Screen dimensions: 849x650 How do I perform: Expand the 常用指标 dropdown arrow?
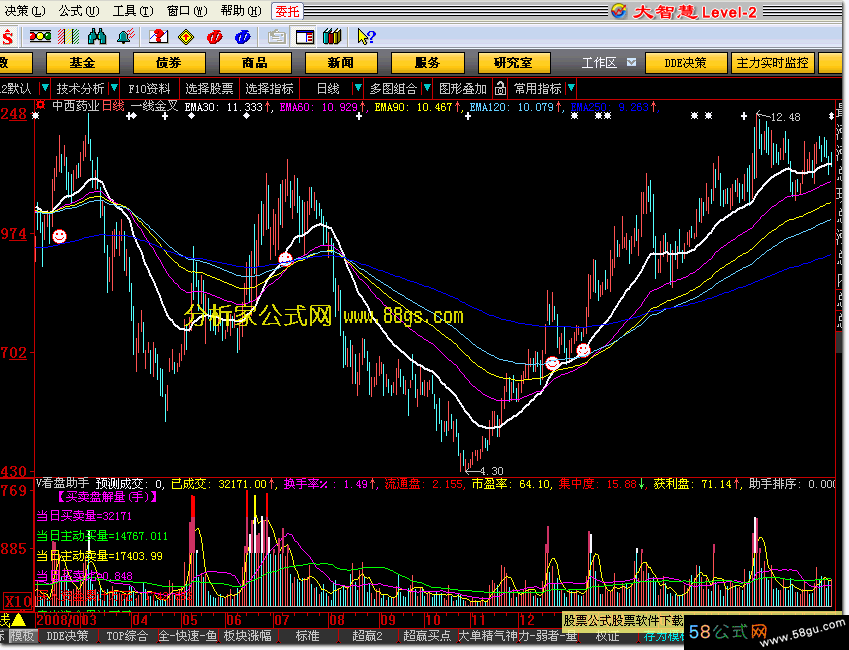[571, 88]
